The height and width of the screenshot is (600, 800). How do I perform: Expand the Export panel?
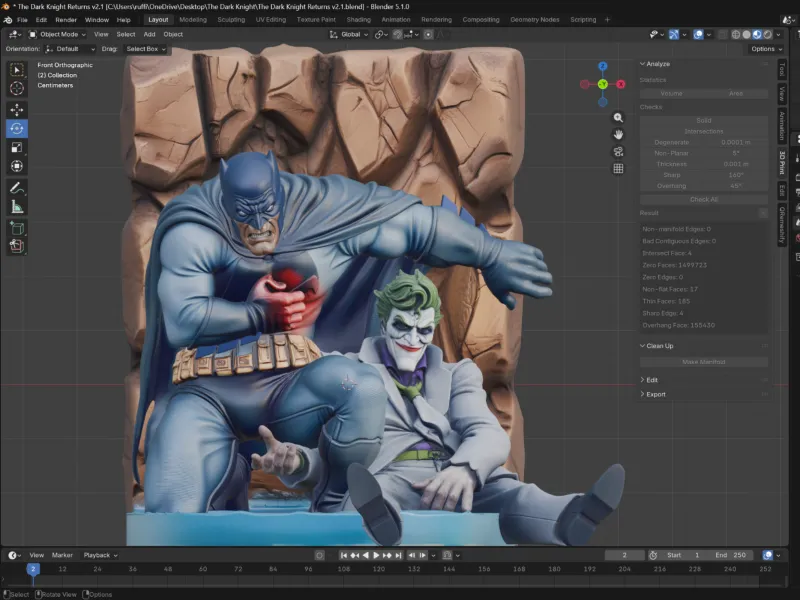pos(653,394)
